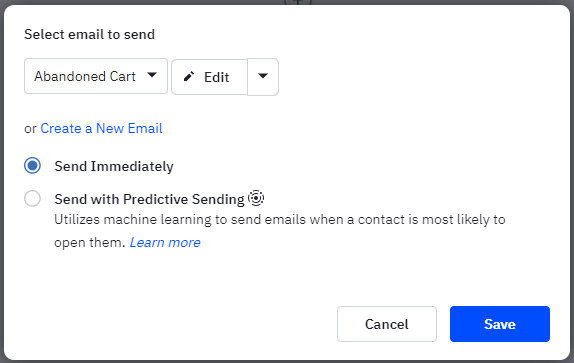Click the Select email to send heading
Screen dimensions: 574x363
coord(89,34)
